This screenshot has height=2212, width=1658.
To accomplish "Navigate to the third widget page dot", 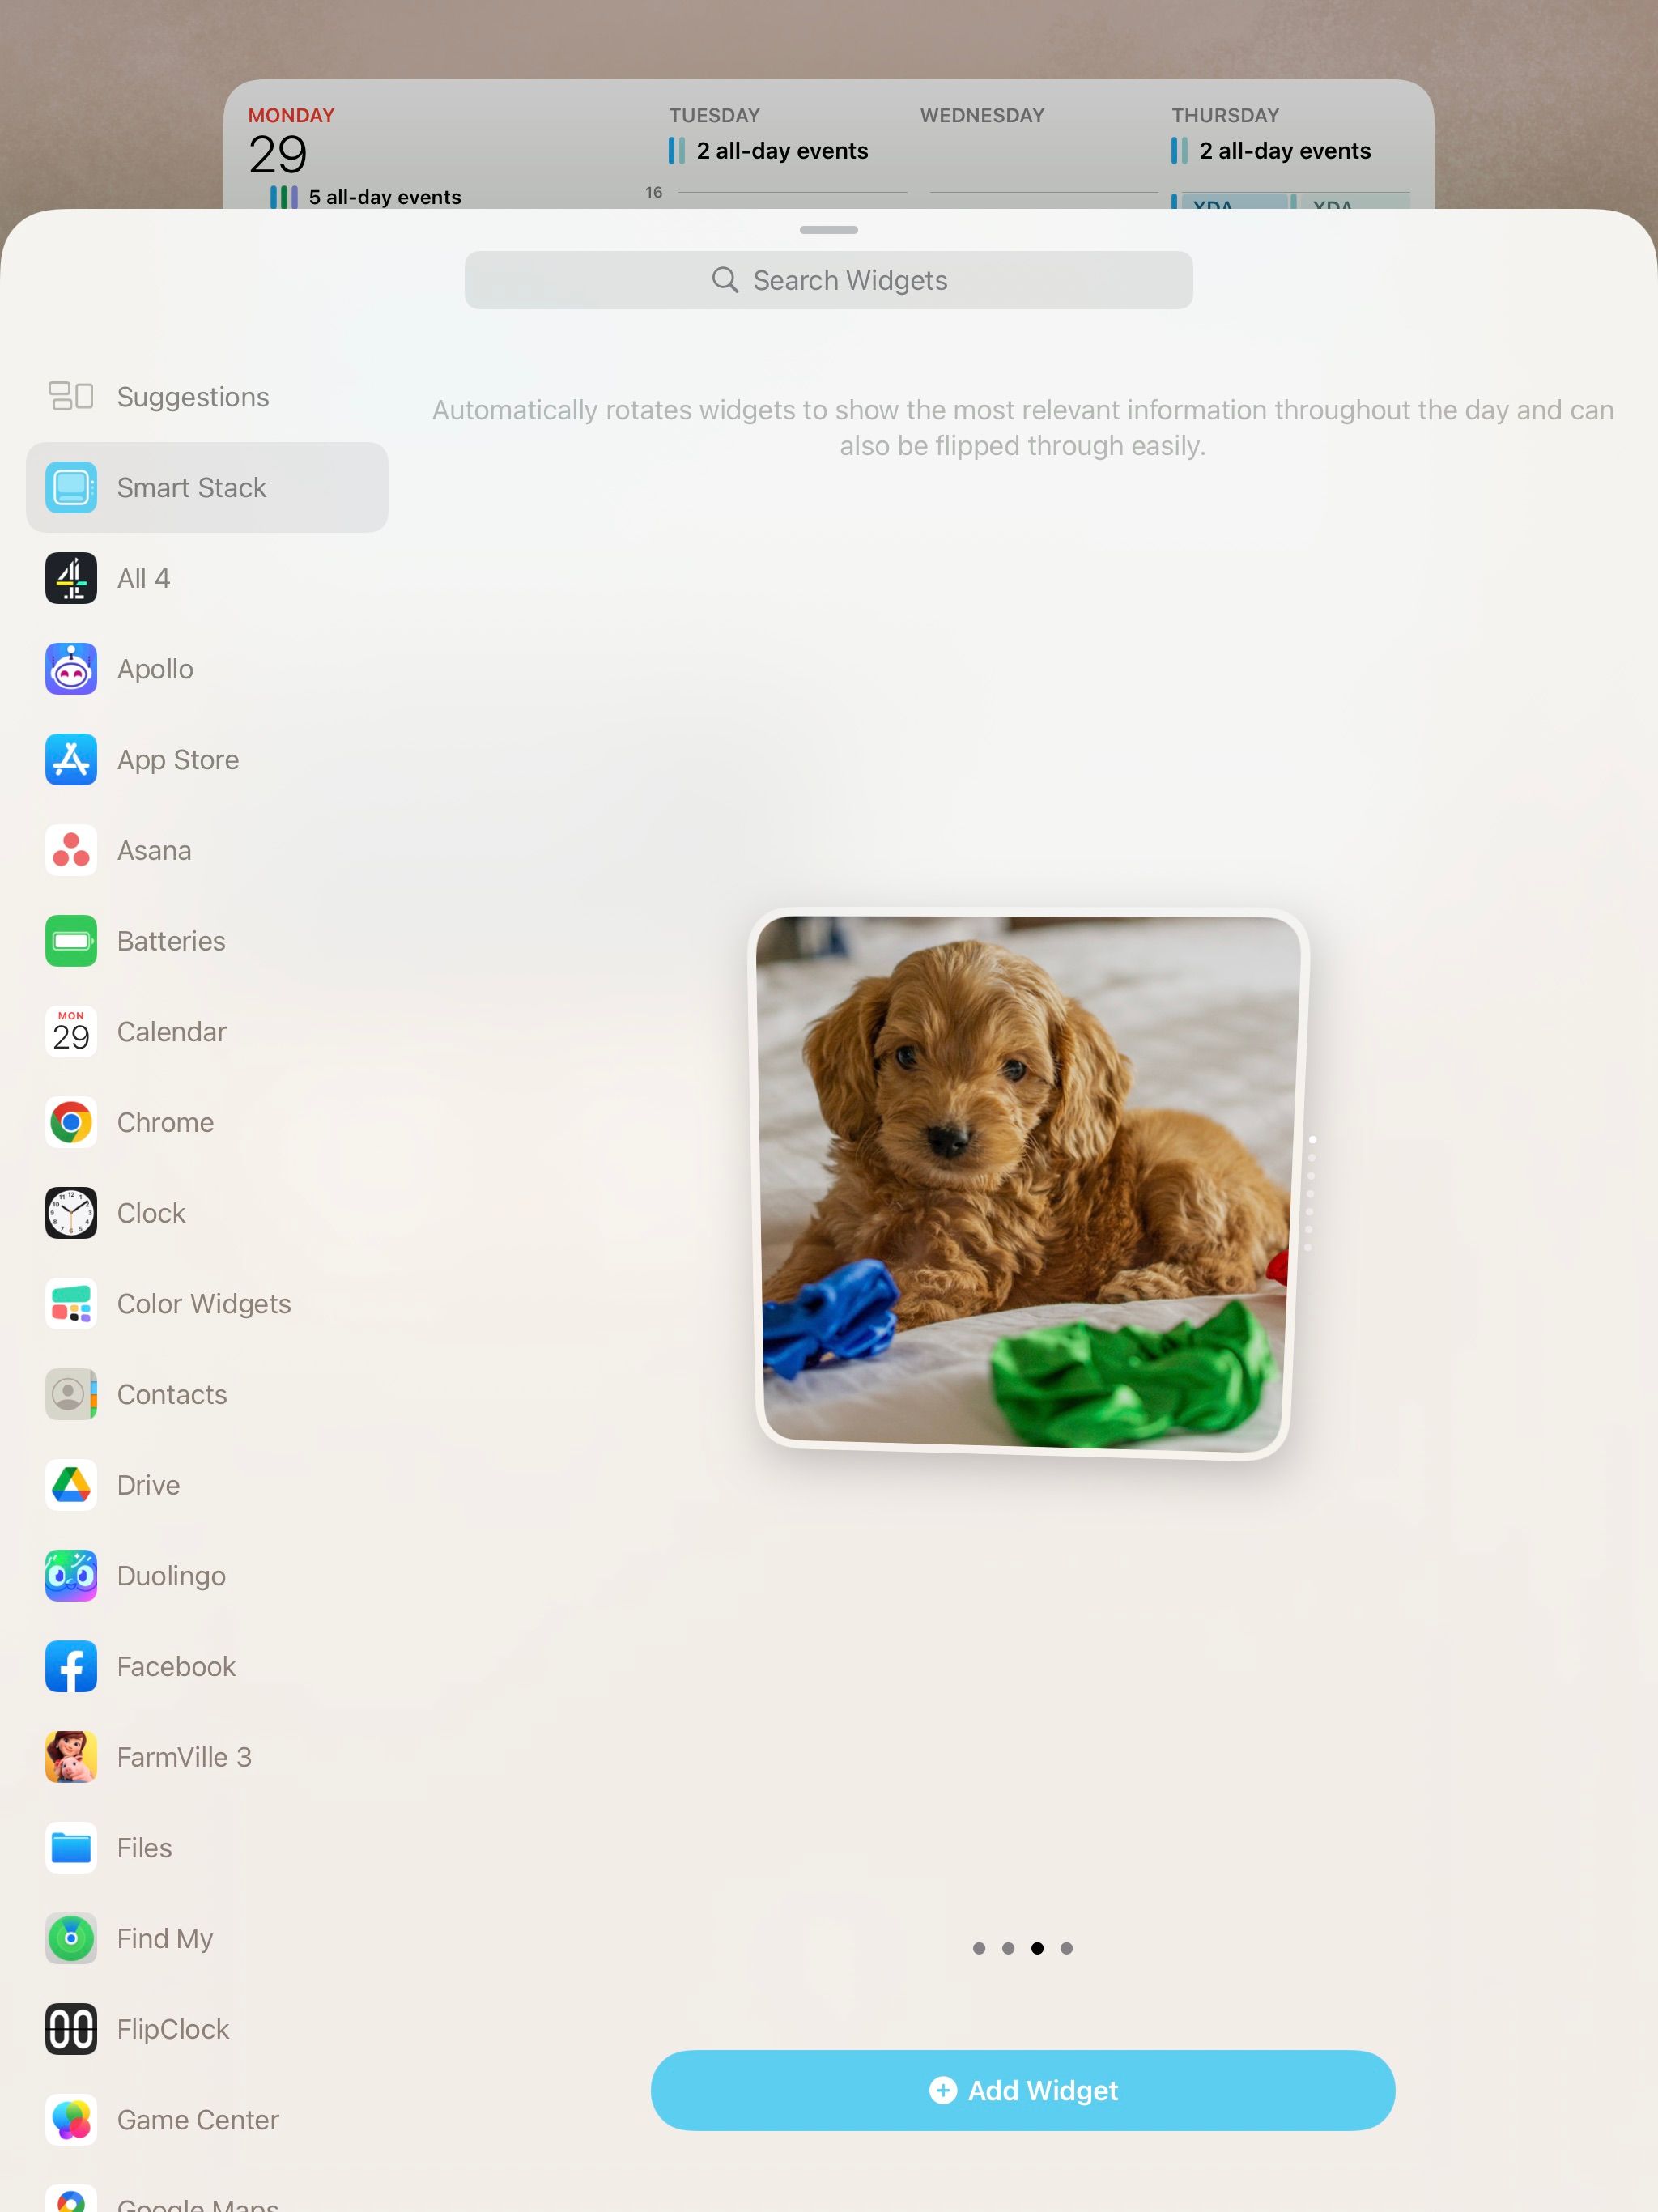I will (1038, 1949).
